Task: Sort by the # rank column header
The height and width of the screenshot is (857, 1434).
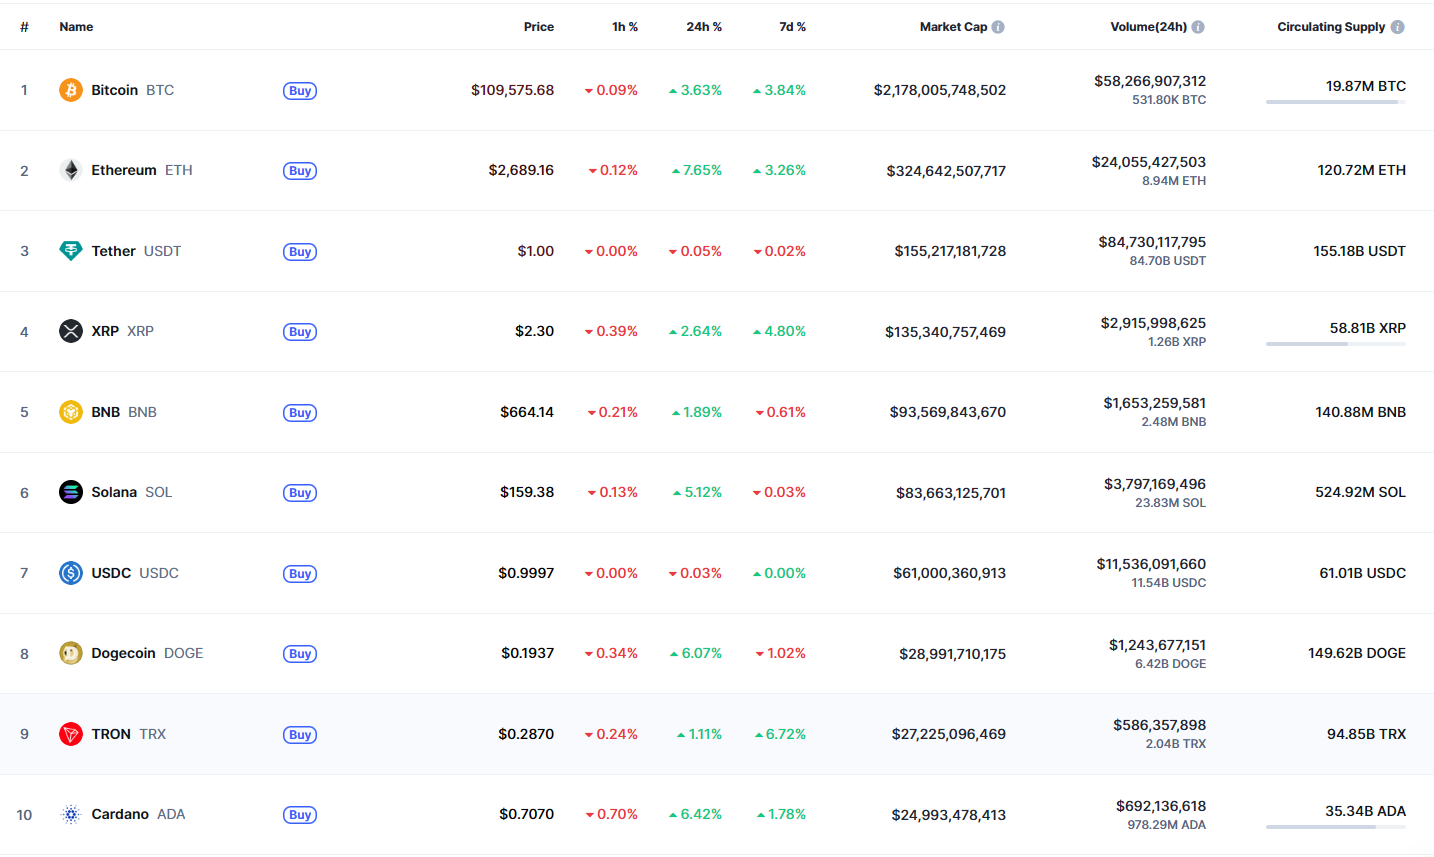Action: pyautogui.click(x=24, y=27)
